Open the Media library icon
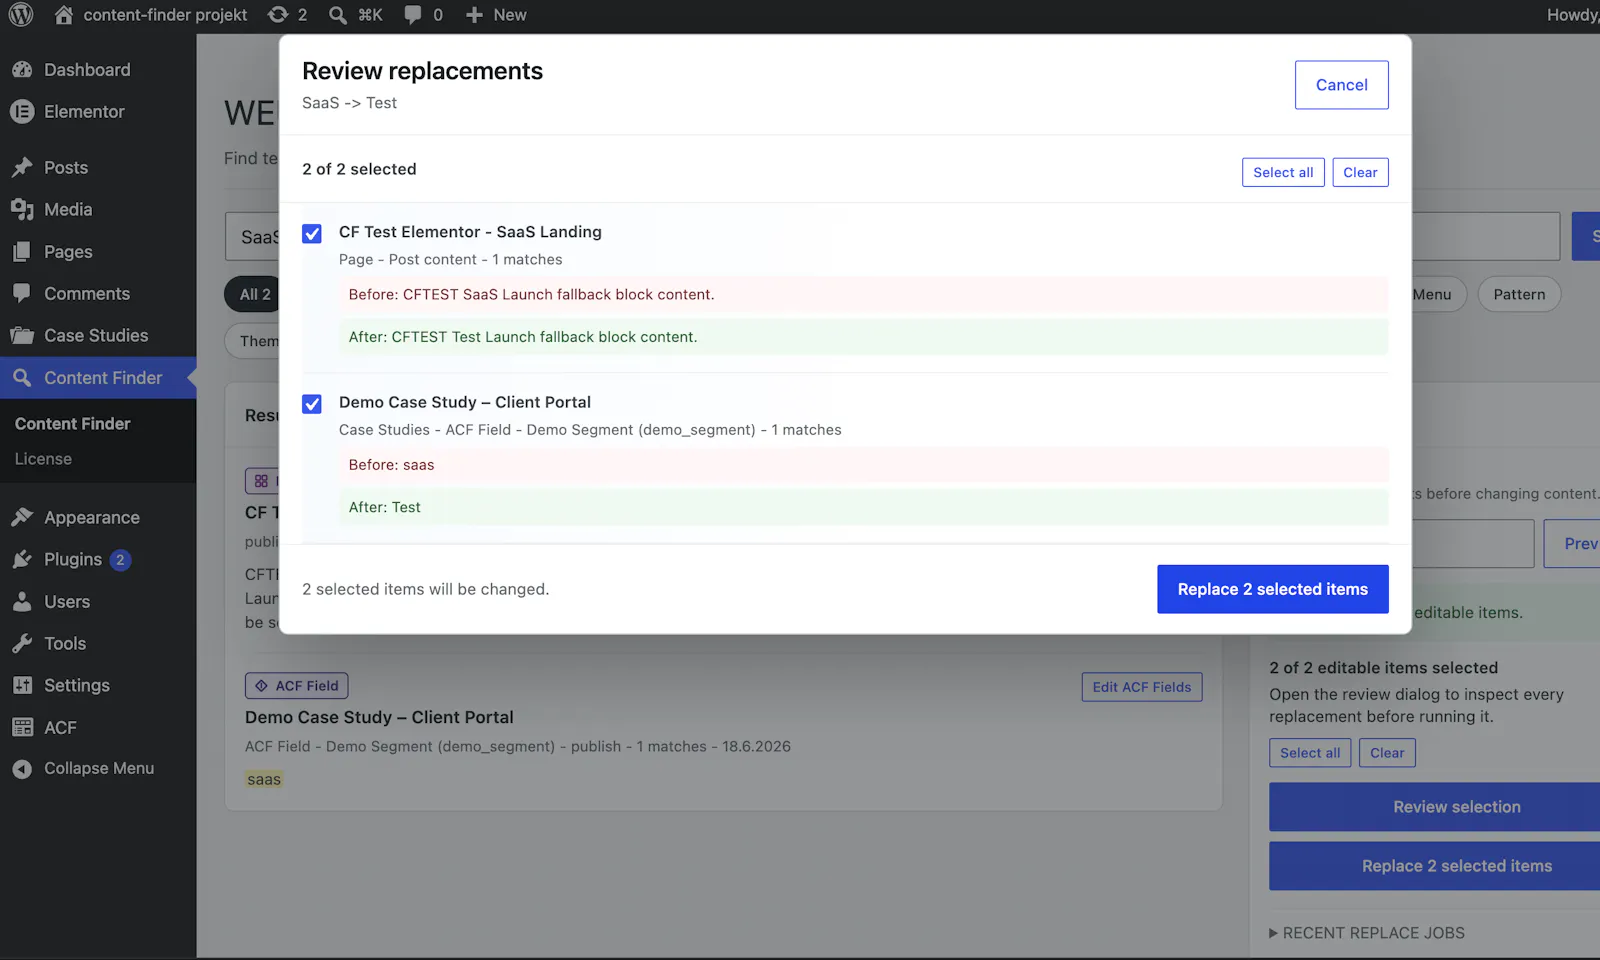The height and width of the screenshot is (960, 1600). [22, 210]
